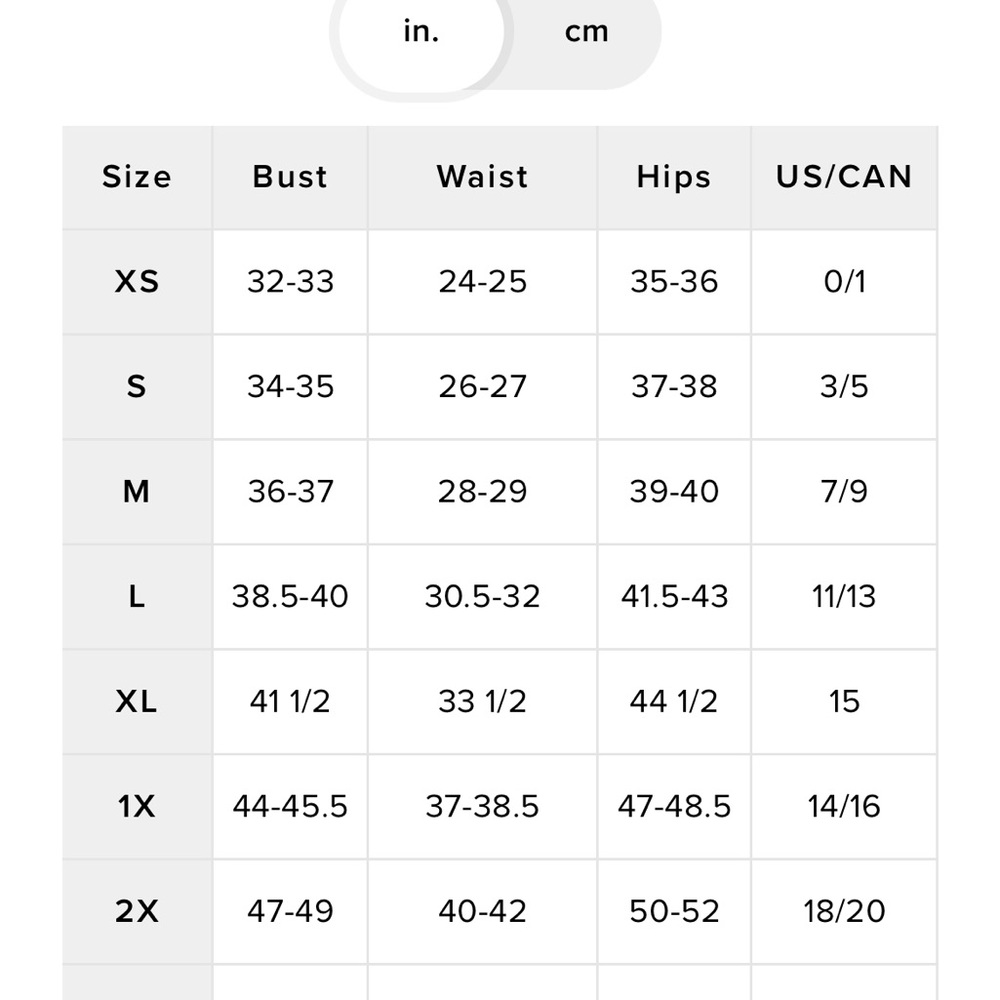Viewport: 1000px width, 1000px height.
Task: Select the XS size row label
Action: [137, 282]
